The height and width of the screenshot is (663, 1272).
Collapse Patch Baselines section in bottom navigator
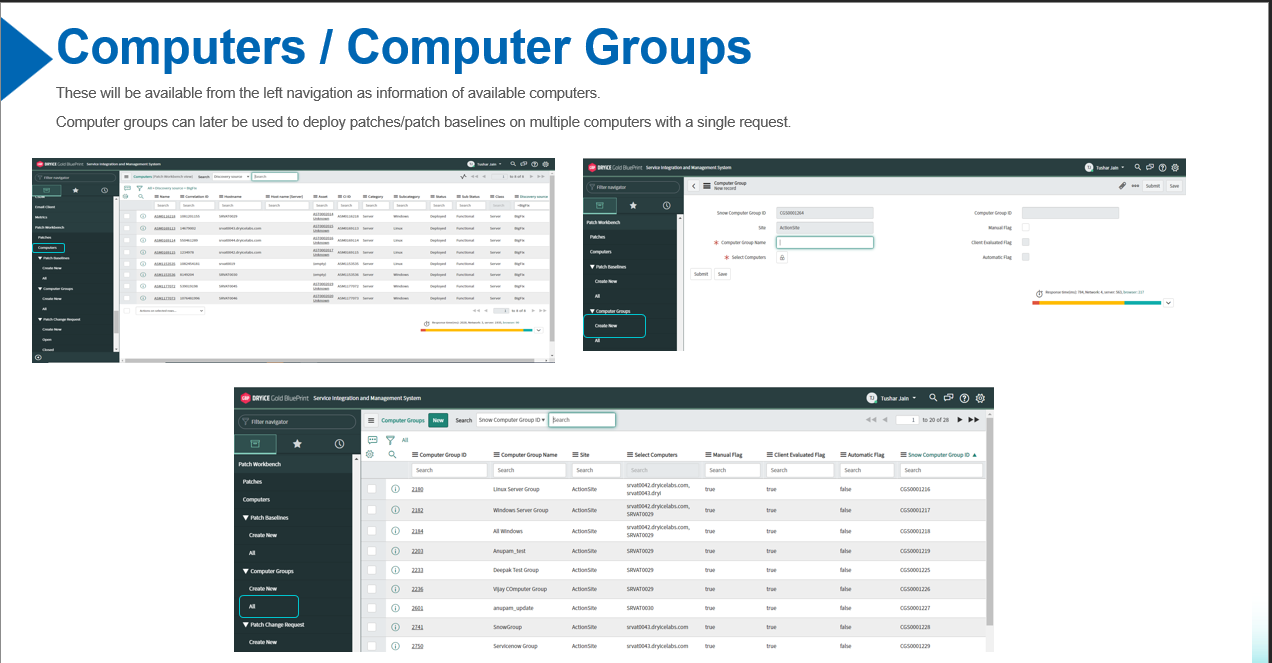[246, 518]
